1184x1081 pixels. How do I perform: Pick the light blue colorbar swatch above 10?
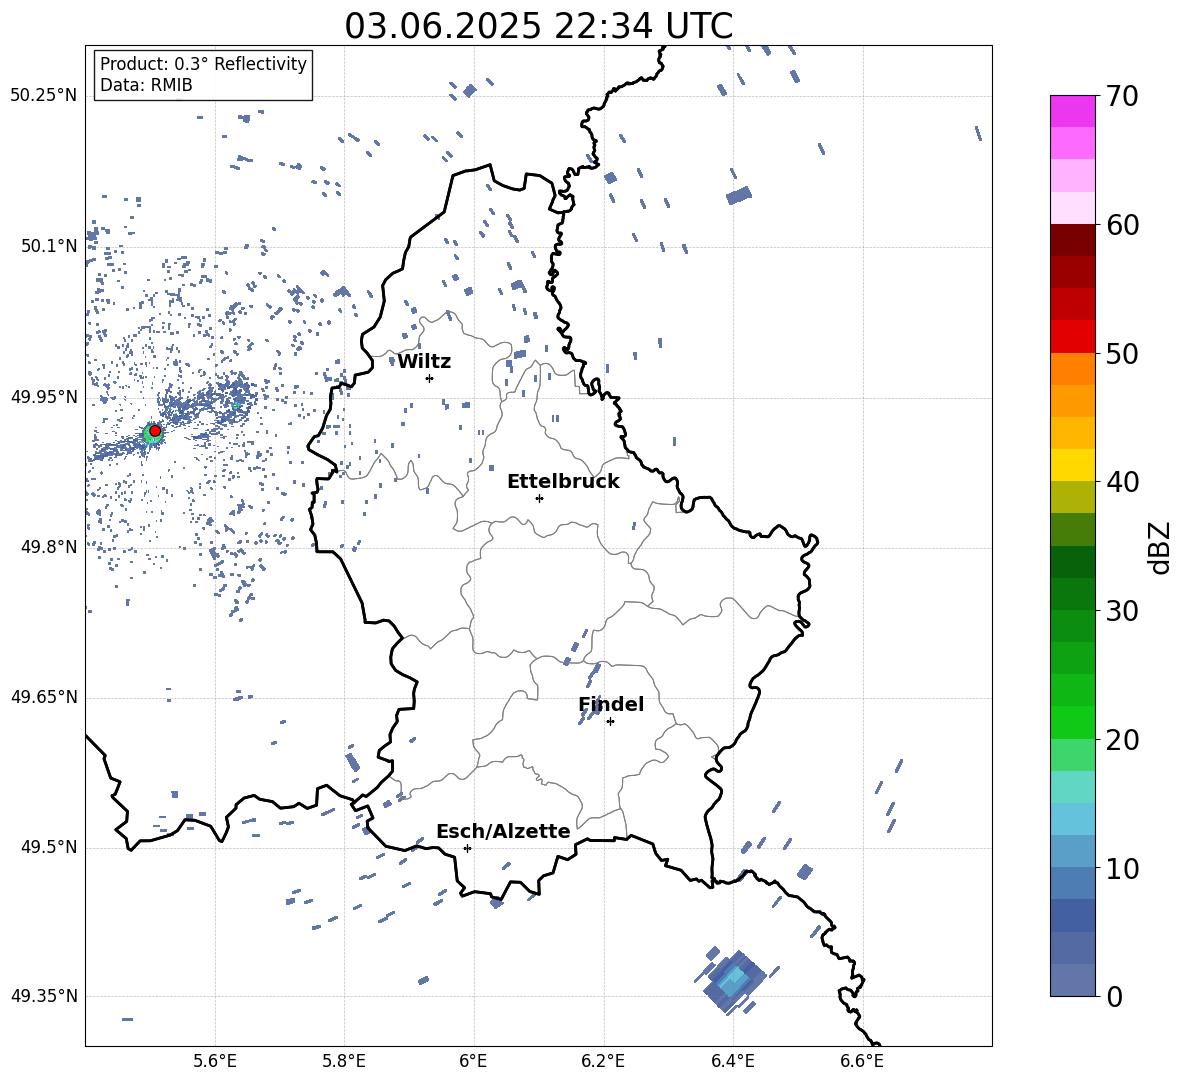(x=1072, y=852)
